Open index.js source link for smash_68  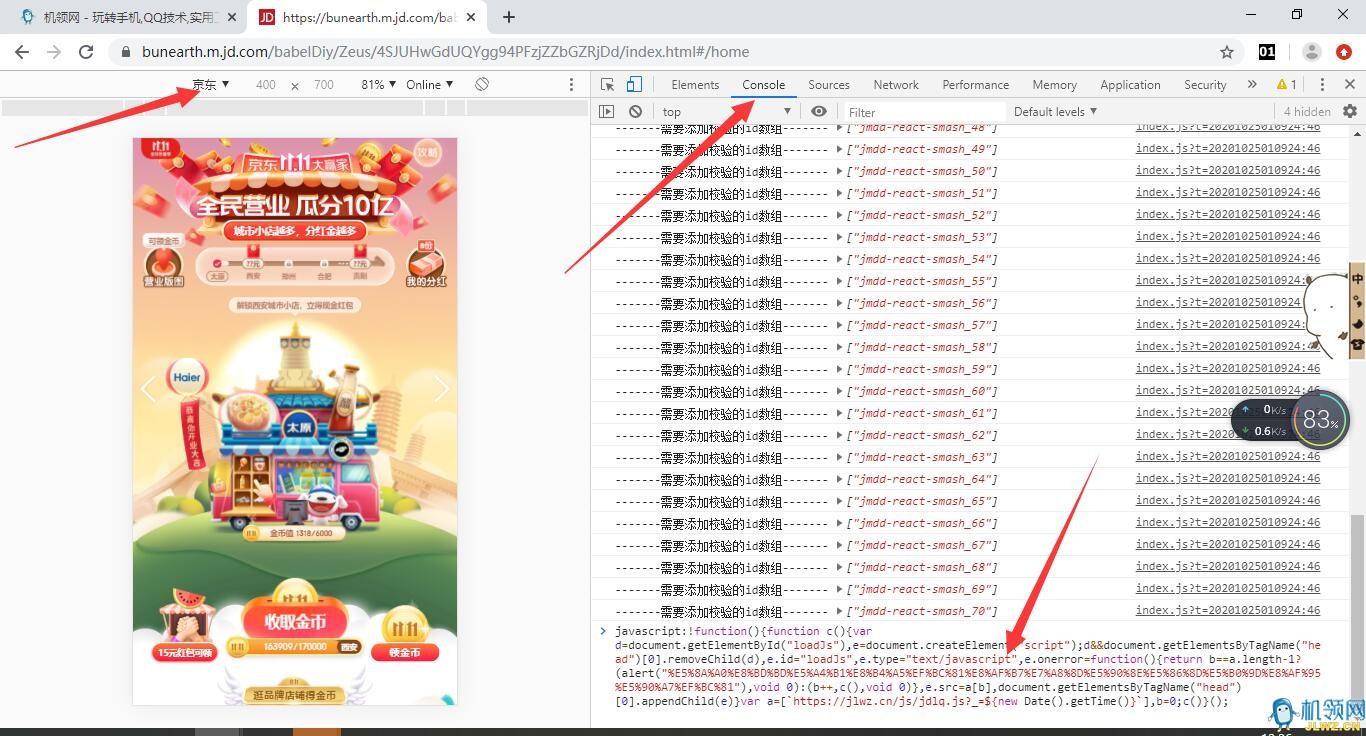[1227, 566]
